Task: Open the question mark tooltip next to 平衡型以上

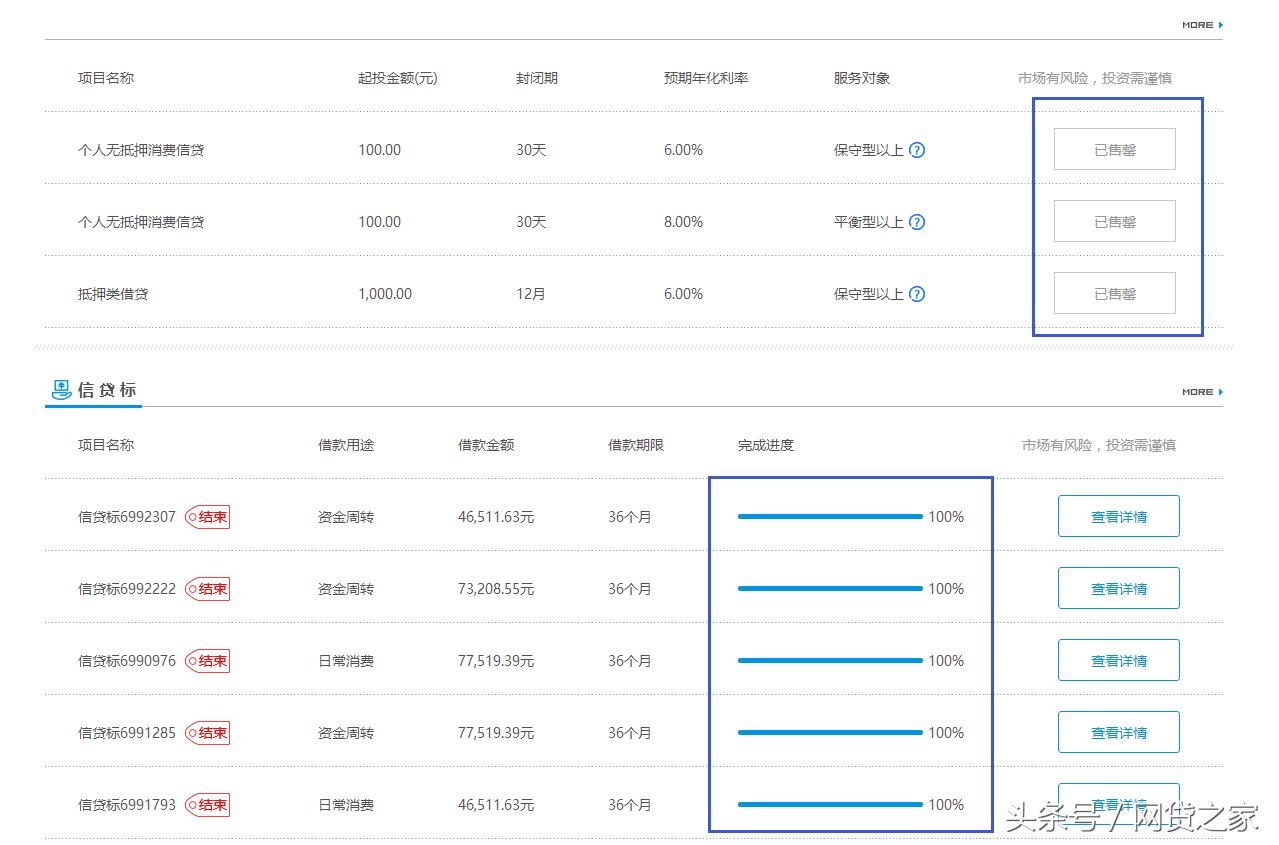Action: (x=916, y=222)
